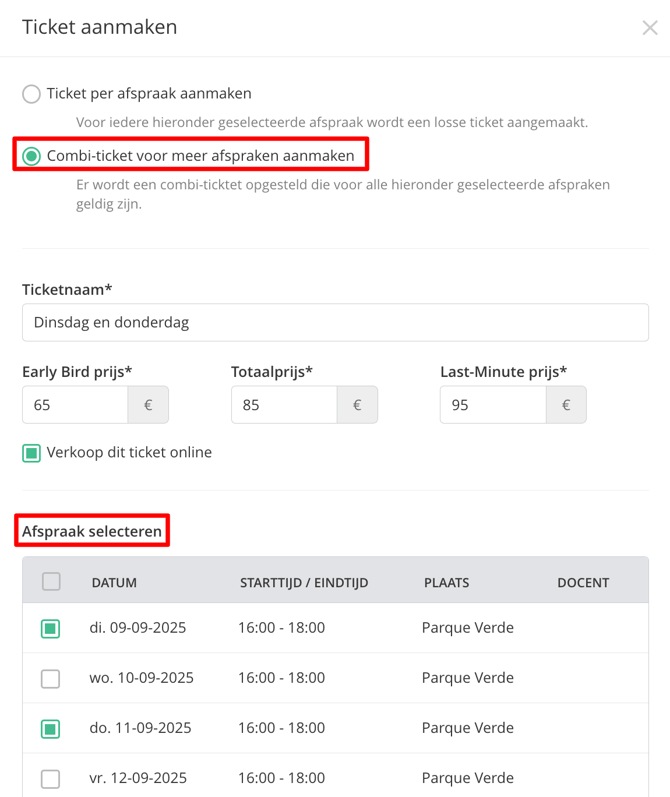Click the Last-Minute prijs field
670x797 pixels.
pos(493,405)
